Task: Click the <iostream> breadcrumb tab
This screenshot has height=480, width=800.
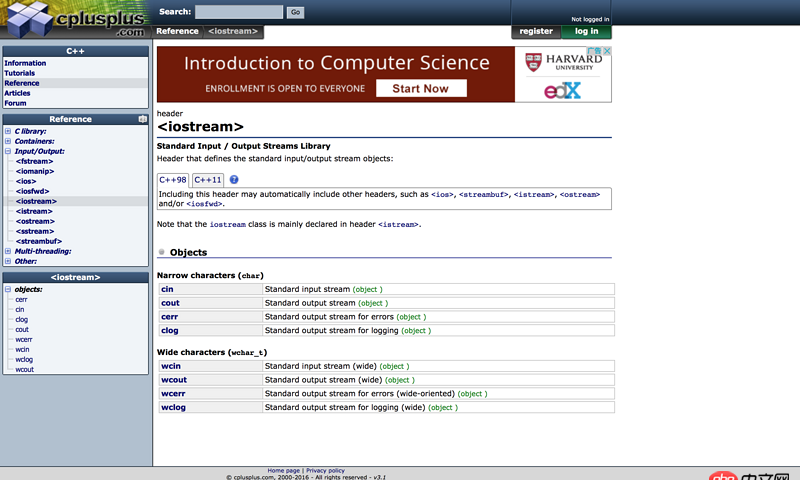Action: [x=233, y=31]
